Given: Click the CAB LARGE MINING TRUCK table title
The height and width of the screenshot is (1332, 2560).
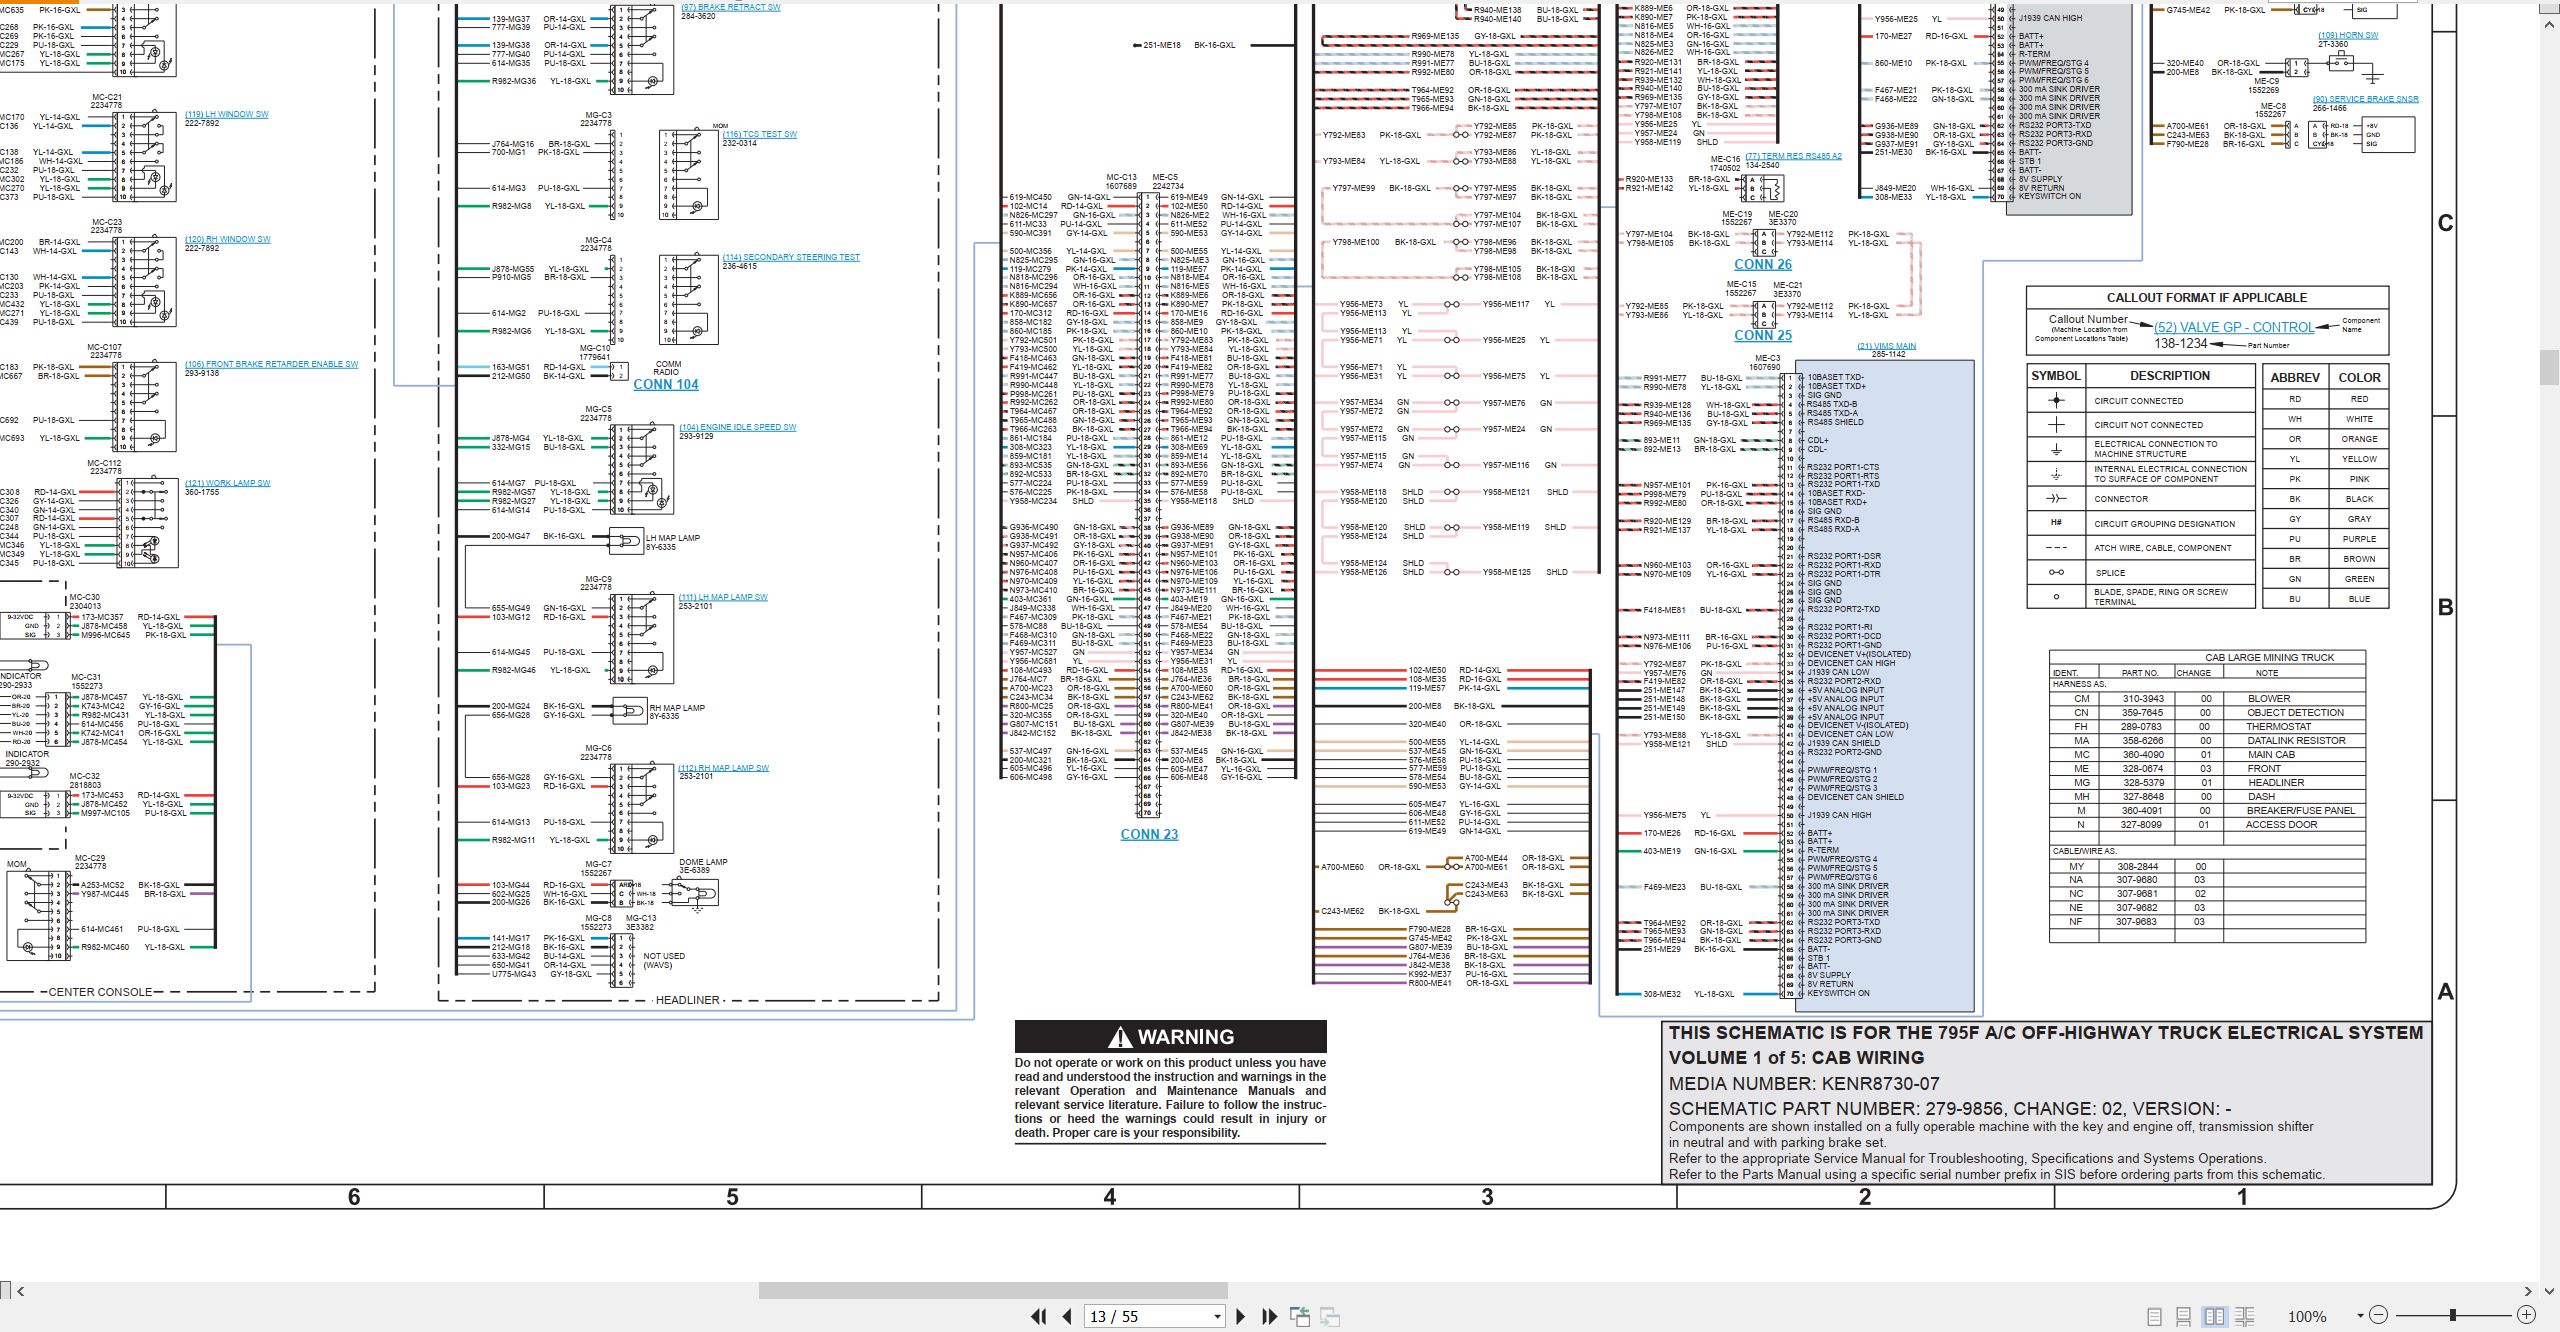Looking at the screenshot, I should 2269,658.
